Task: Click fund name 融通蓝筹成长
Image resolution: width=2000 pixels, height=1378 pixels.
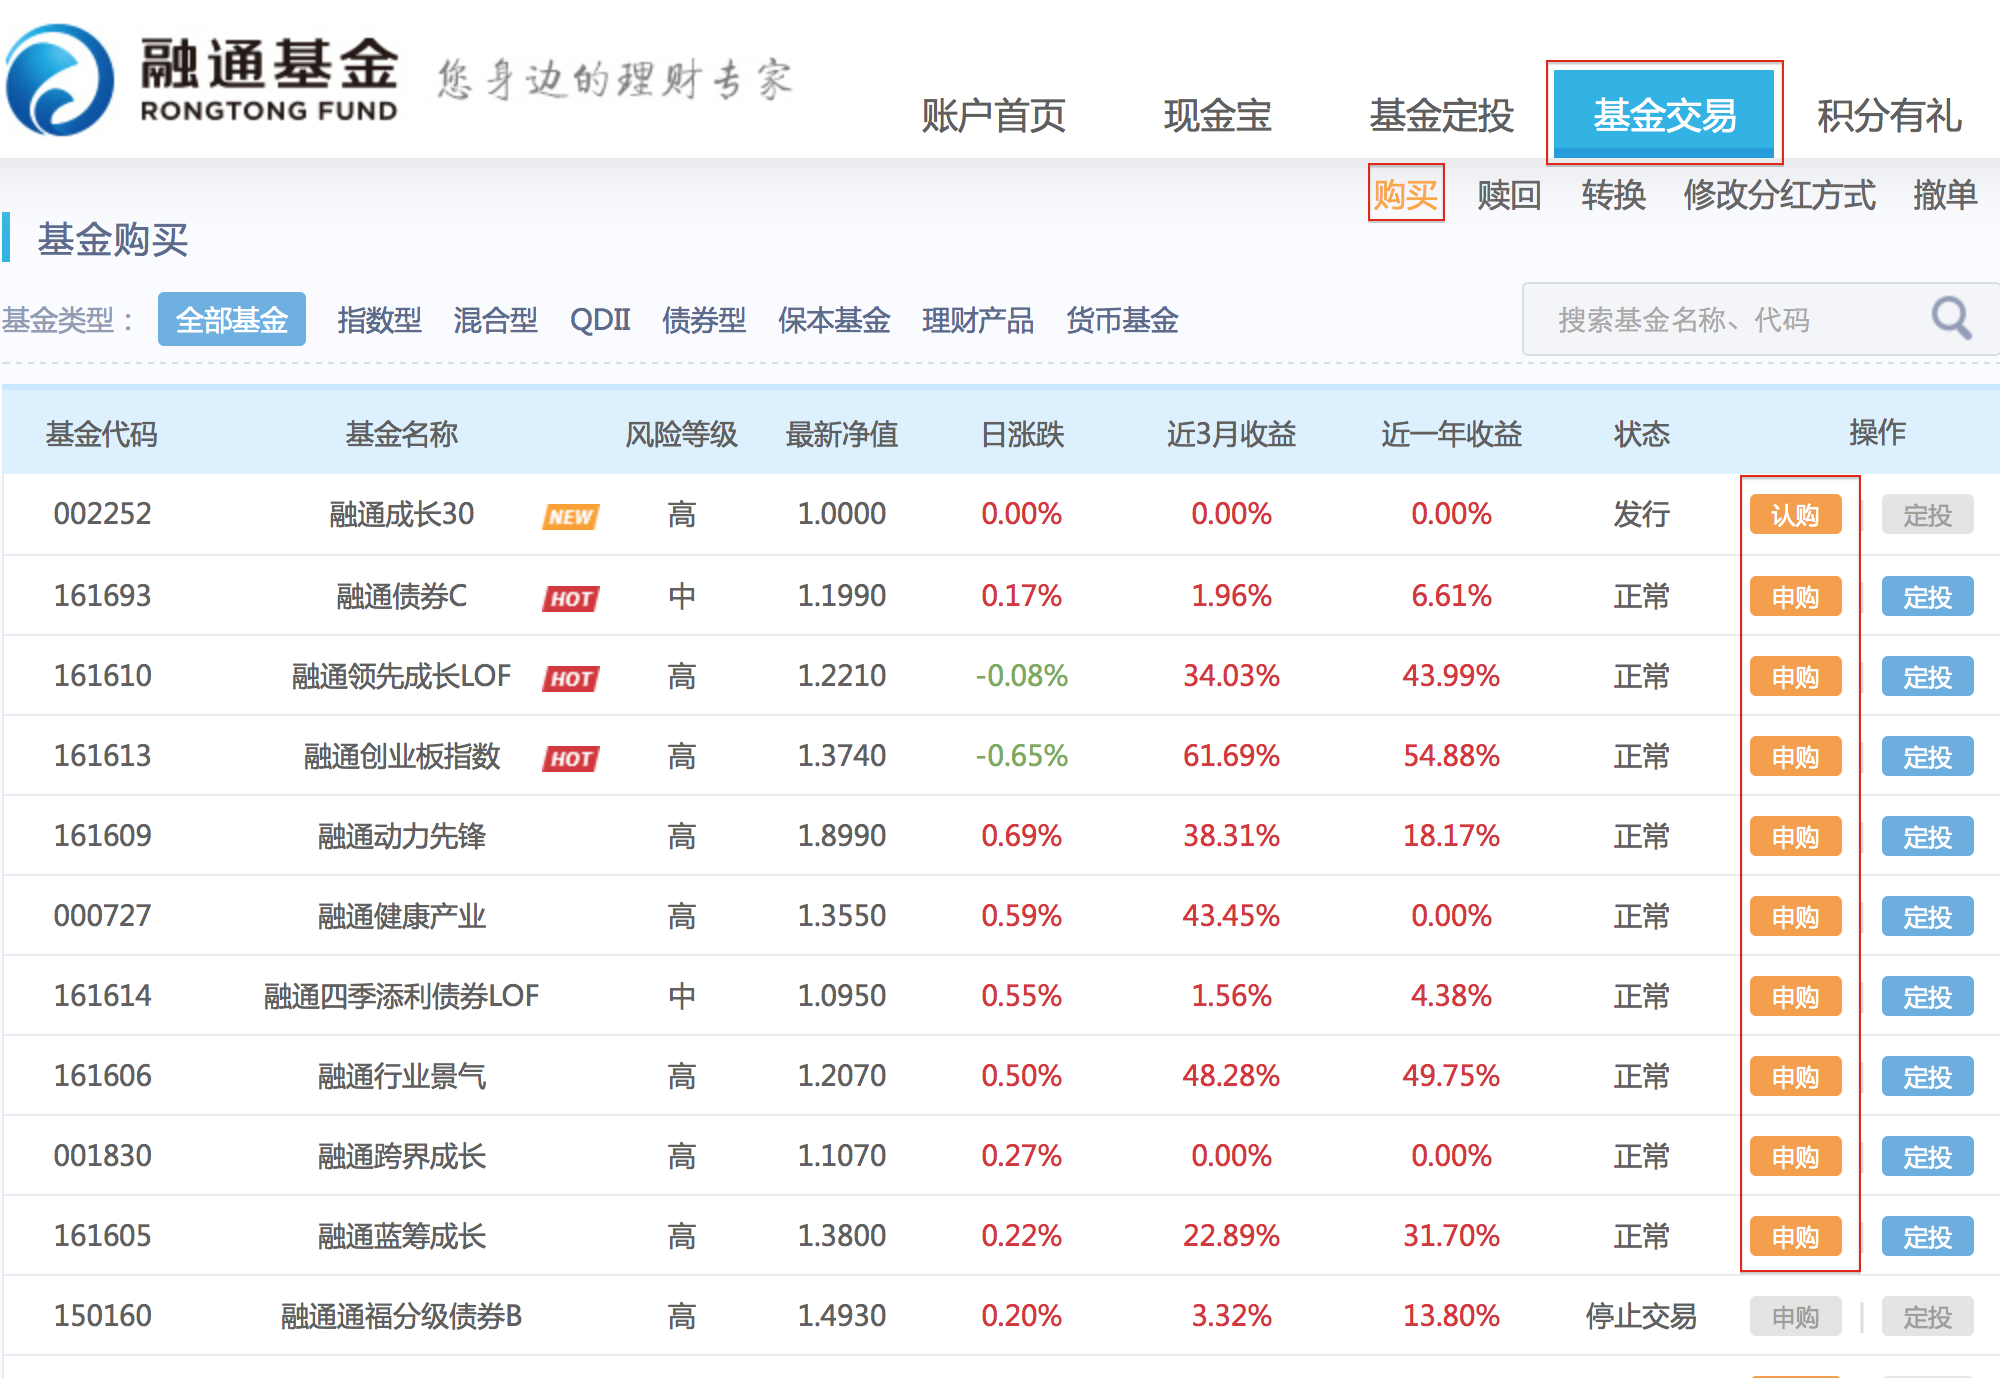Action: pos(402,1236)
